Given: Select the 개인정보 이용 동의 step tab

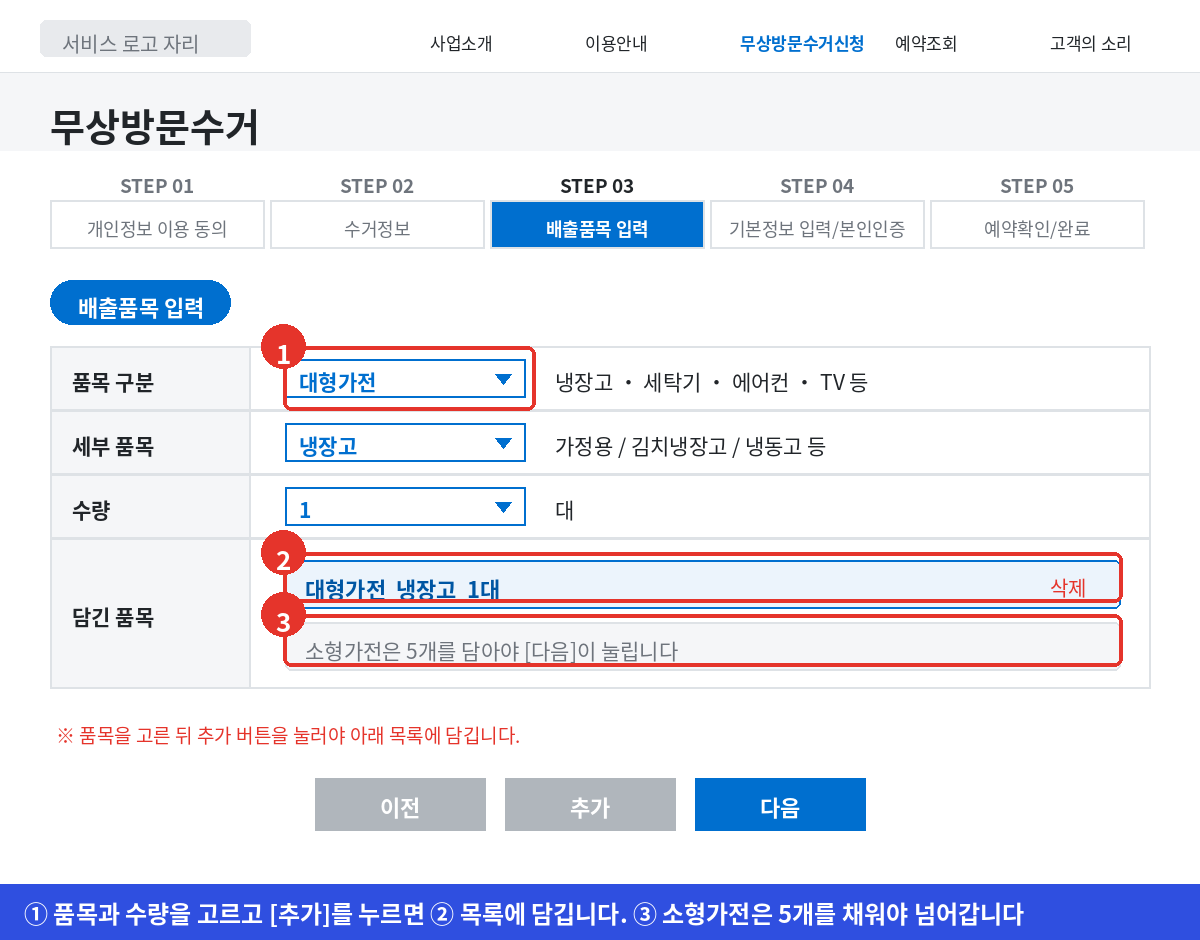Looking at the screenshot, I should click(x=158, y=225).
